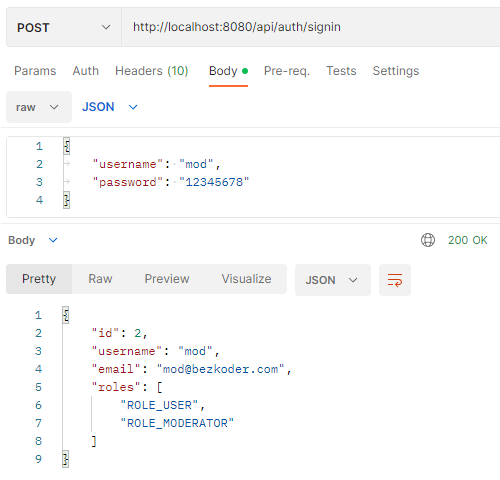Open the Settings tab
500x480 pixels.
coord(396,71)
